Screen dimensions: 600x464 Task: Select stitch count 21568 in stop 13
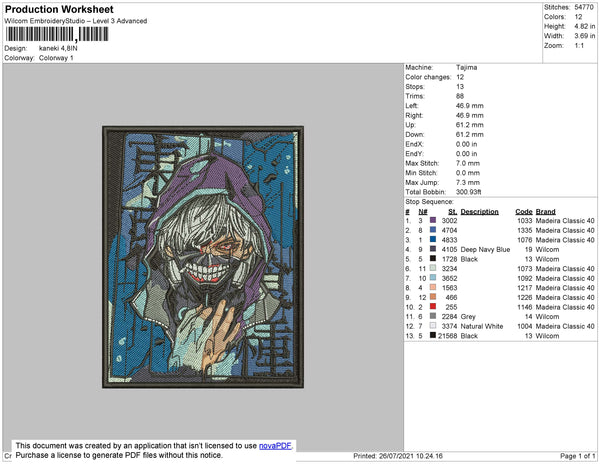tap(447, 336)
